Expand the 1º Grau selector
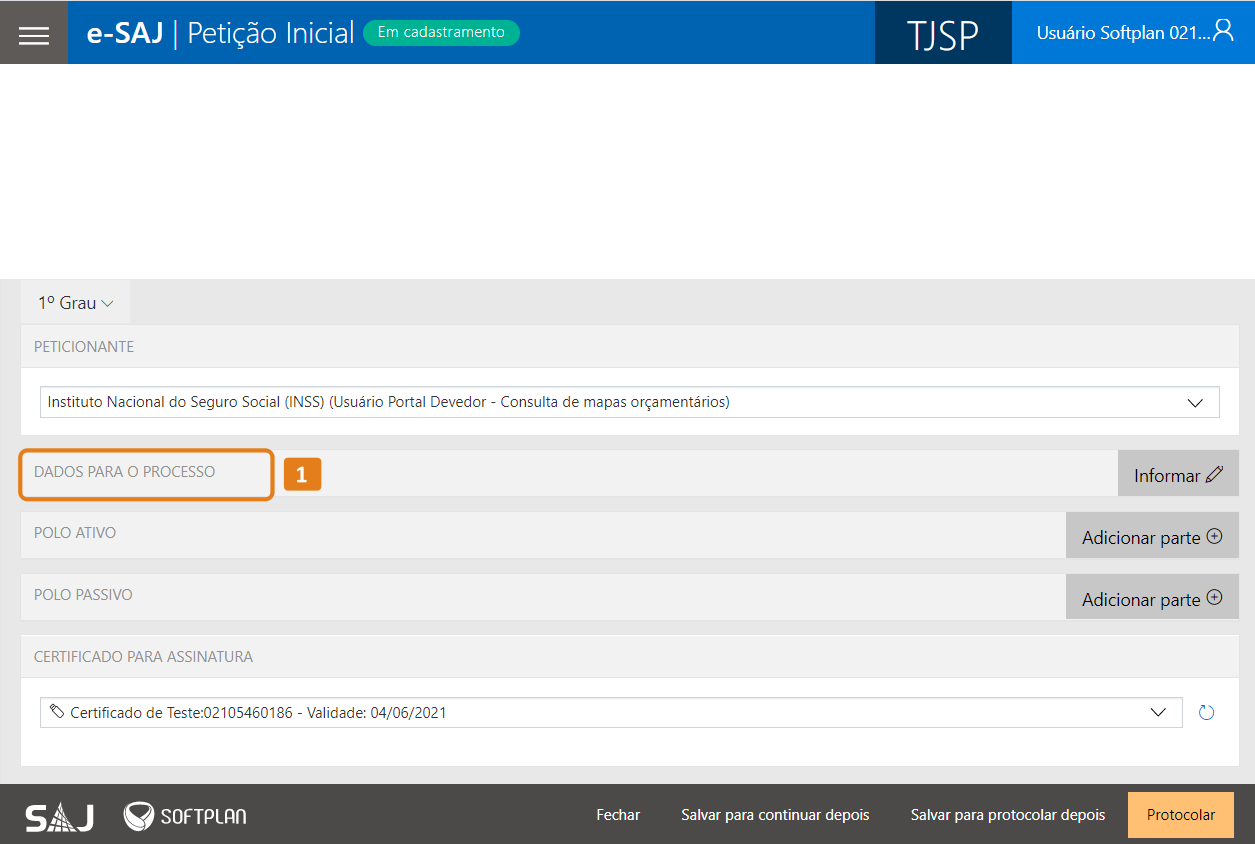The width and height of the screenshot is (1255, 844). [x=76, y=303]
